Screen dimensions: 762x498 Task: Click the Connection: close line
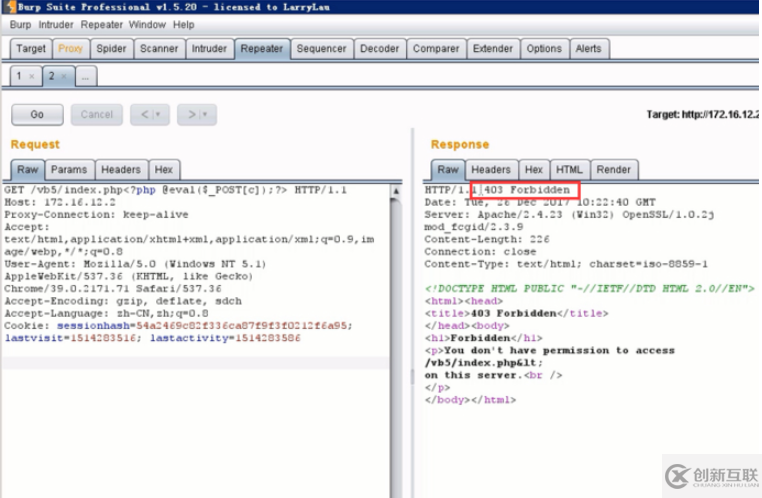[480, 252]
